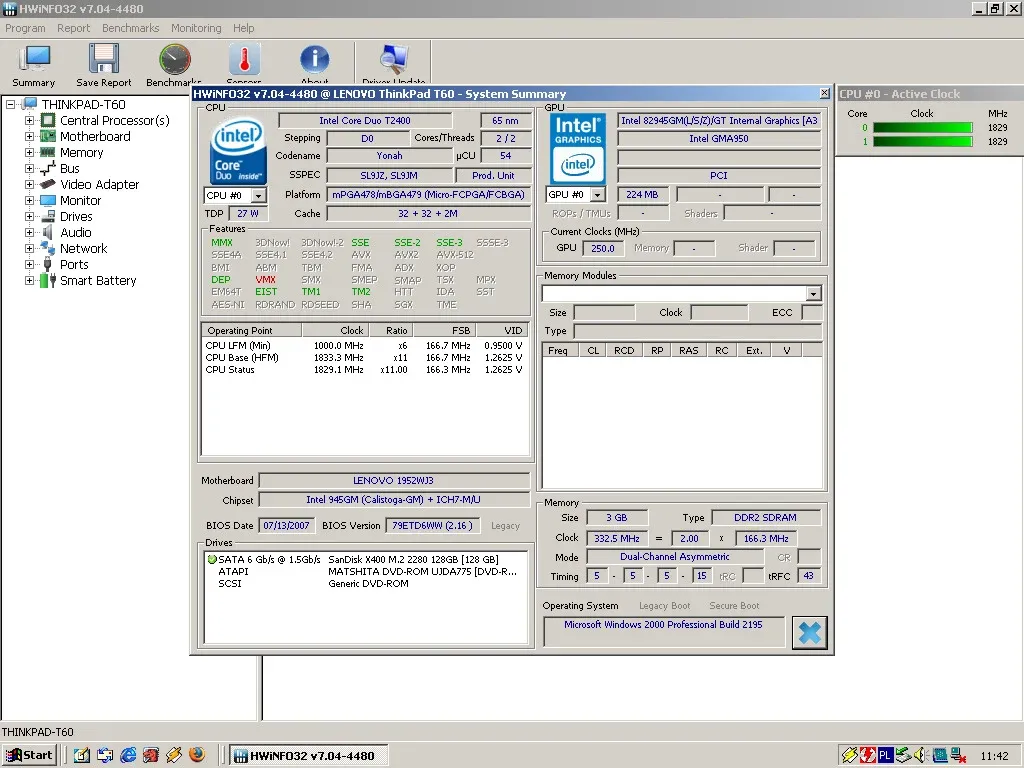The image size is (1024, 768).
Task: Expand the Drives tree node
Action: pos(29,216)
